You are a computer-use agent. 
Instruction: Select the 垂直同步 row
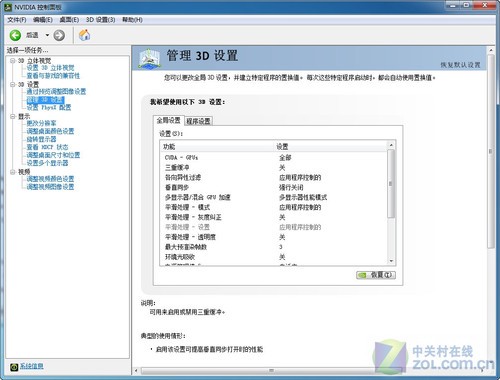pos(274,187)
